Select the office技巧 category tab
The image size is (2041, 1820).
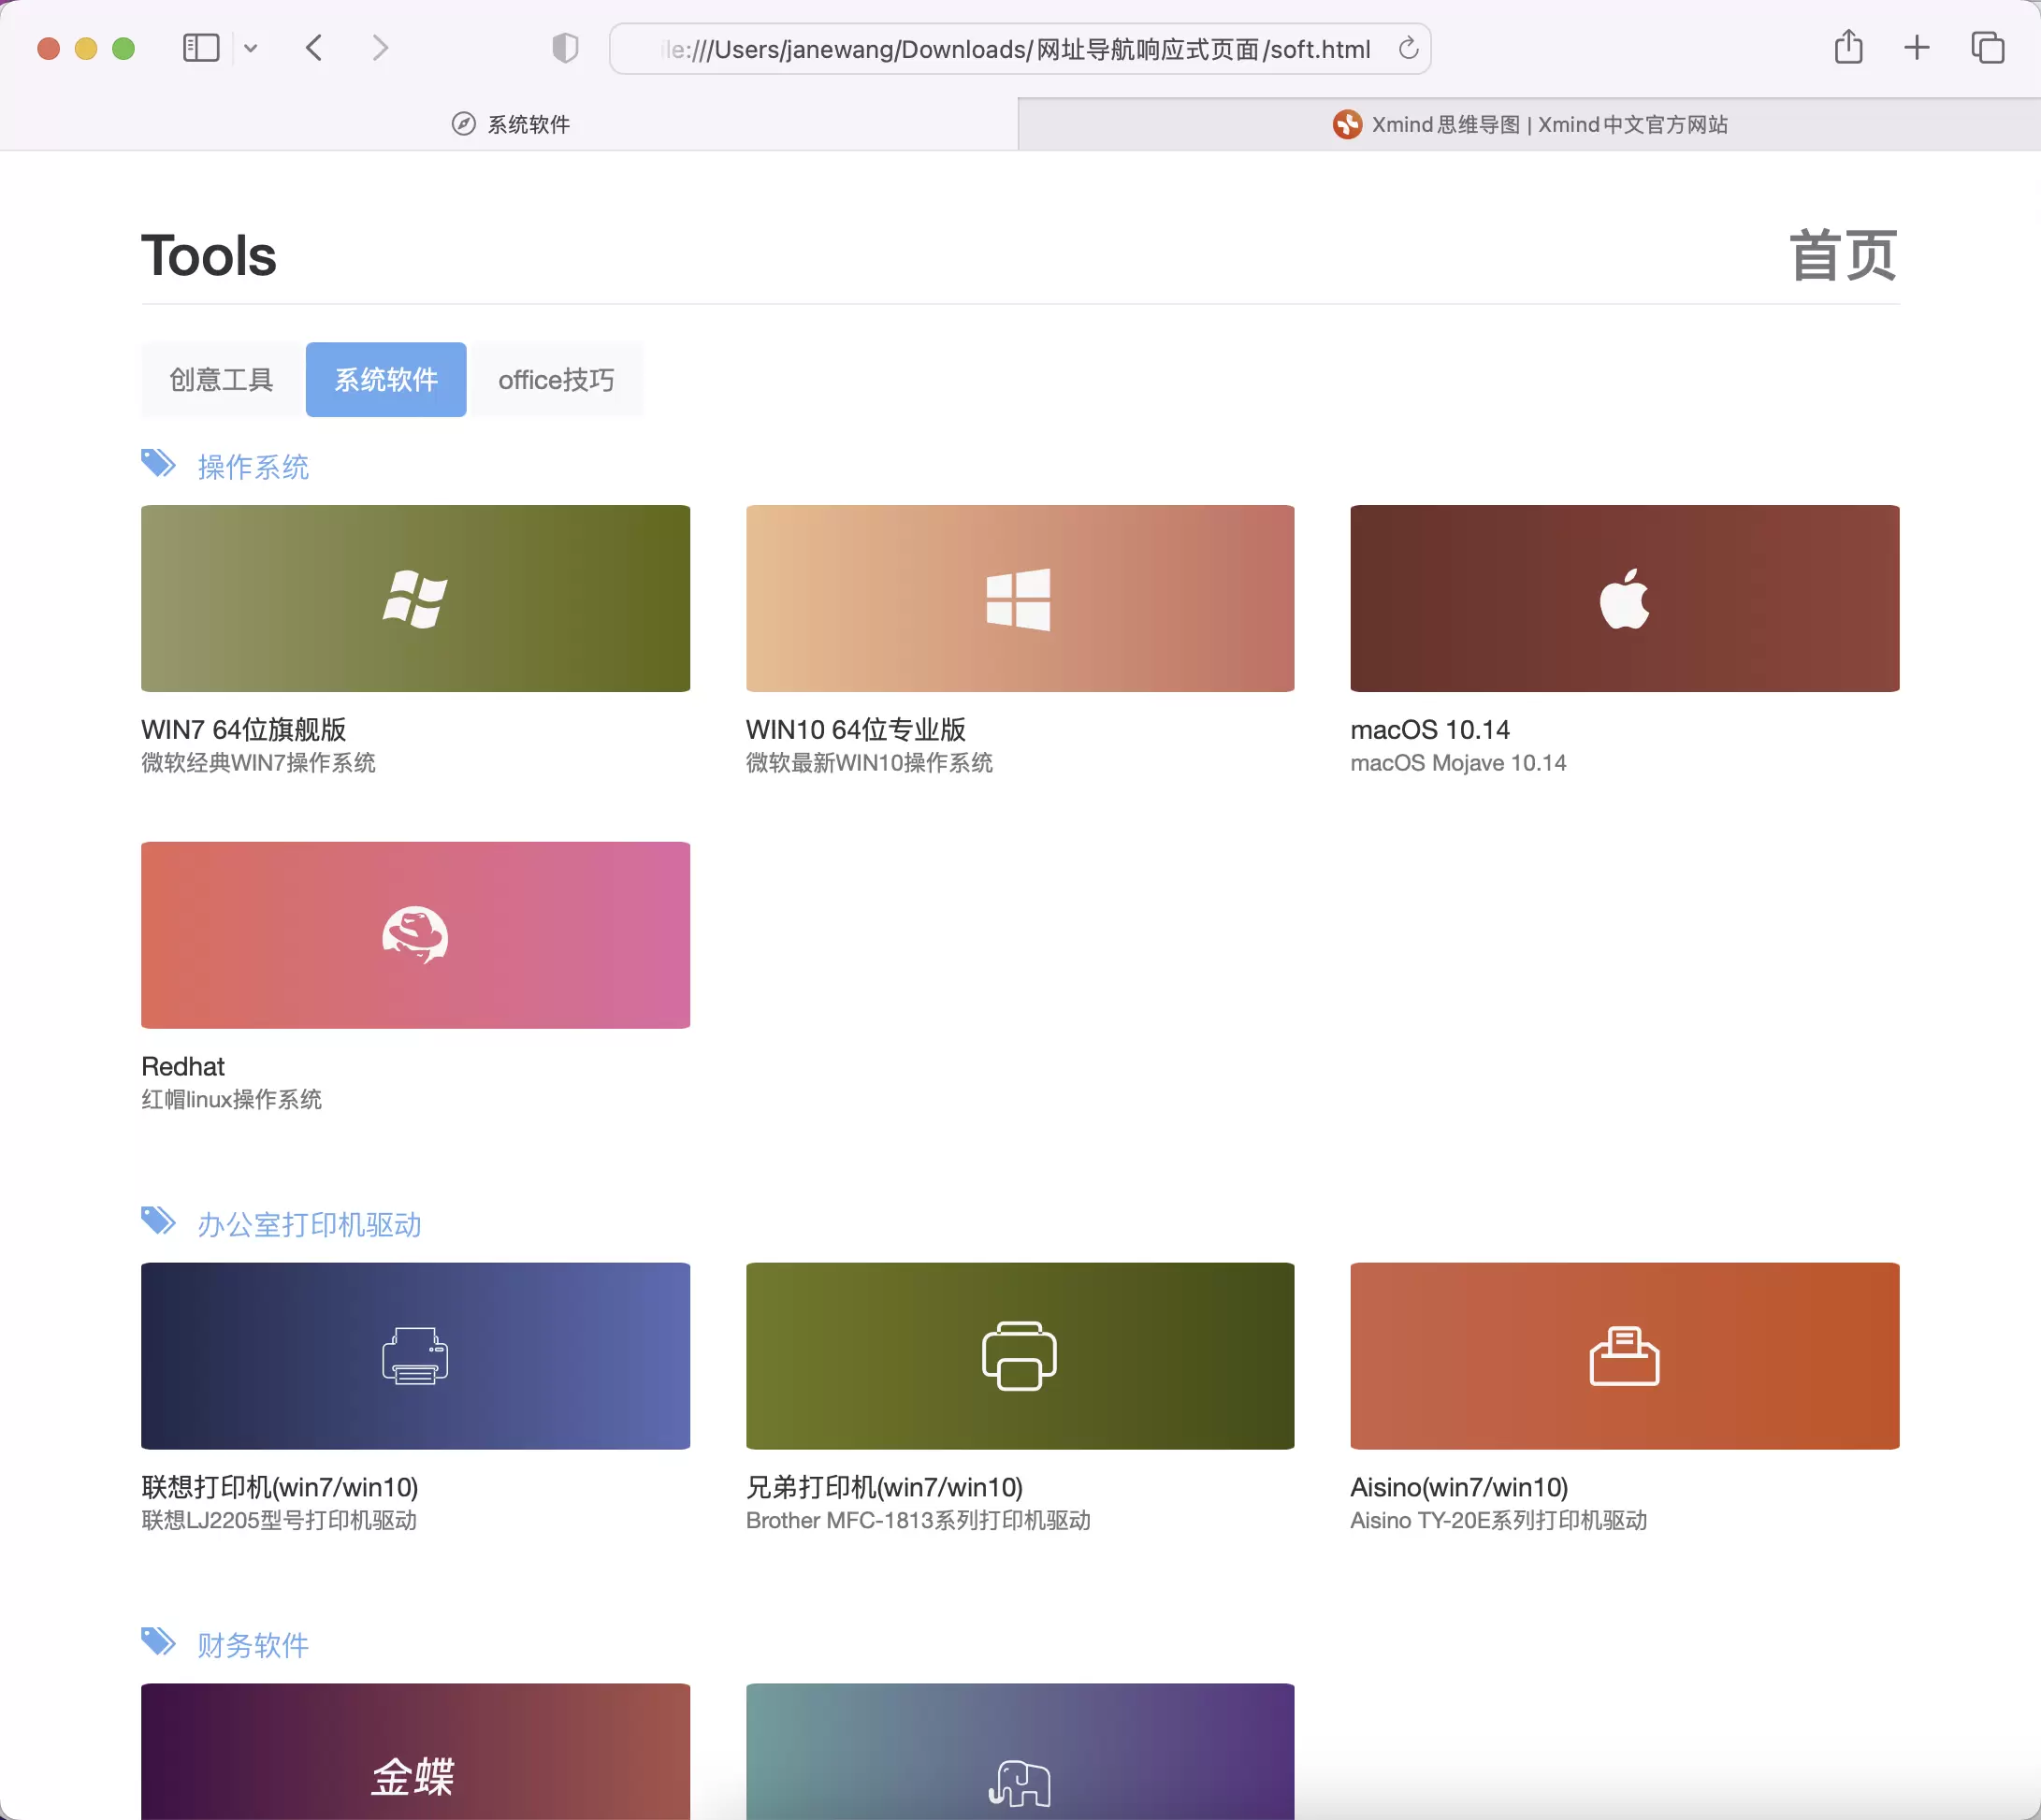[x=556, y=380]
